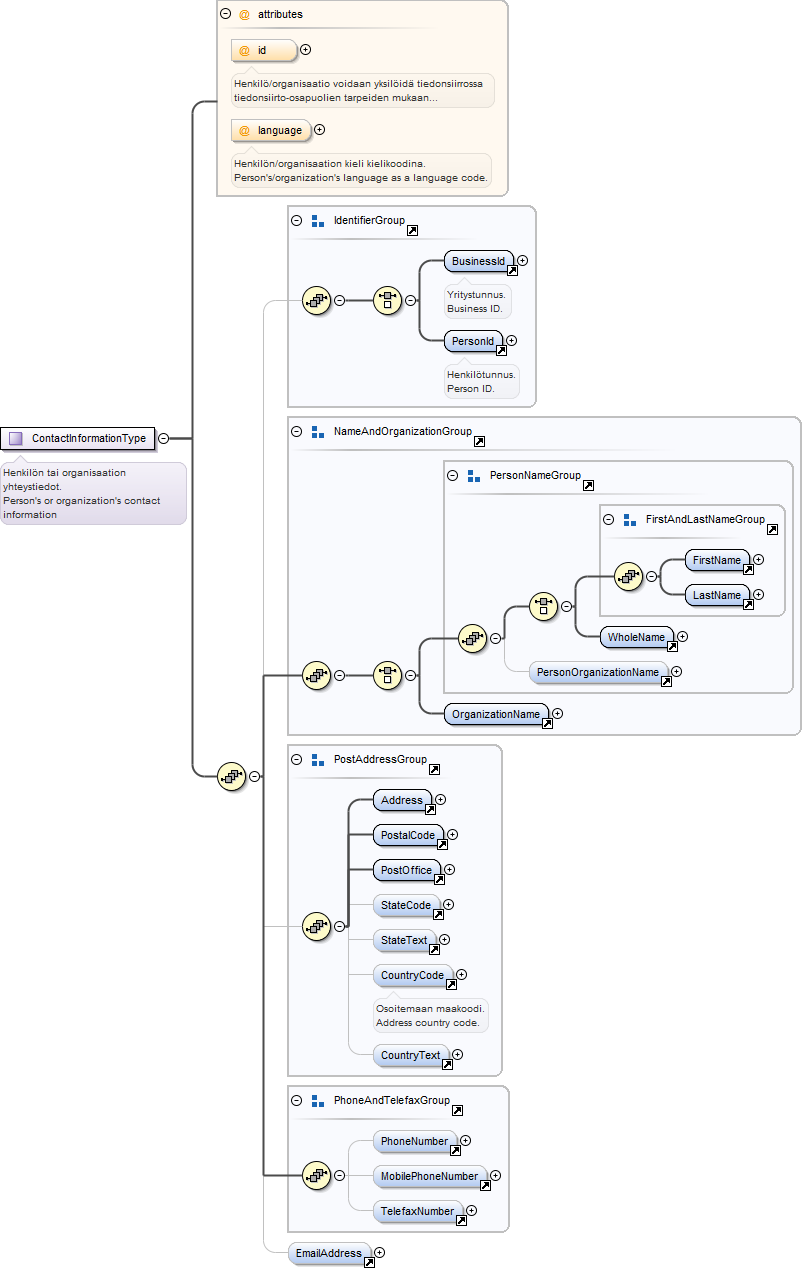Image resolution: width=803 pixels, height=1269 pixels.
Task: Click the 'Osoitemaan maakoodi' annotation text
Action: point(430,1009)
